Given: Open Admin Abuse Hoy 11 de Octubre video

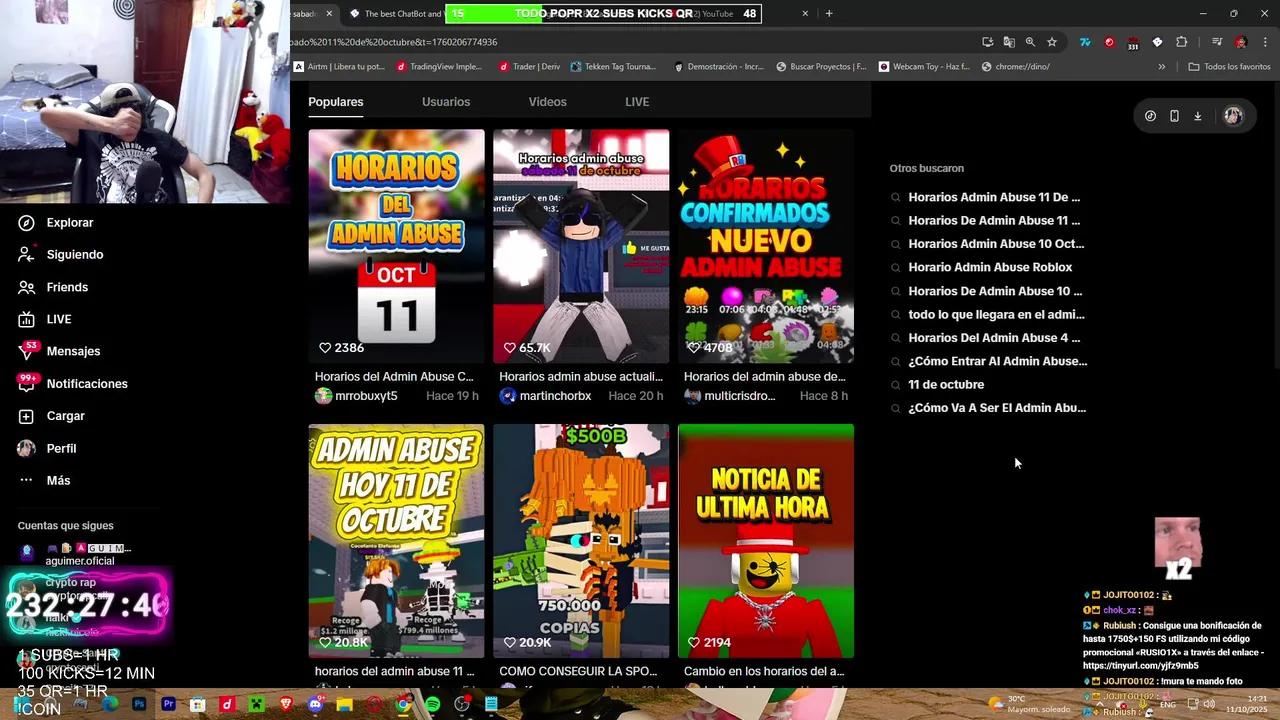Looking at the screenshot, I should point(396,541).
